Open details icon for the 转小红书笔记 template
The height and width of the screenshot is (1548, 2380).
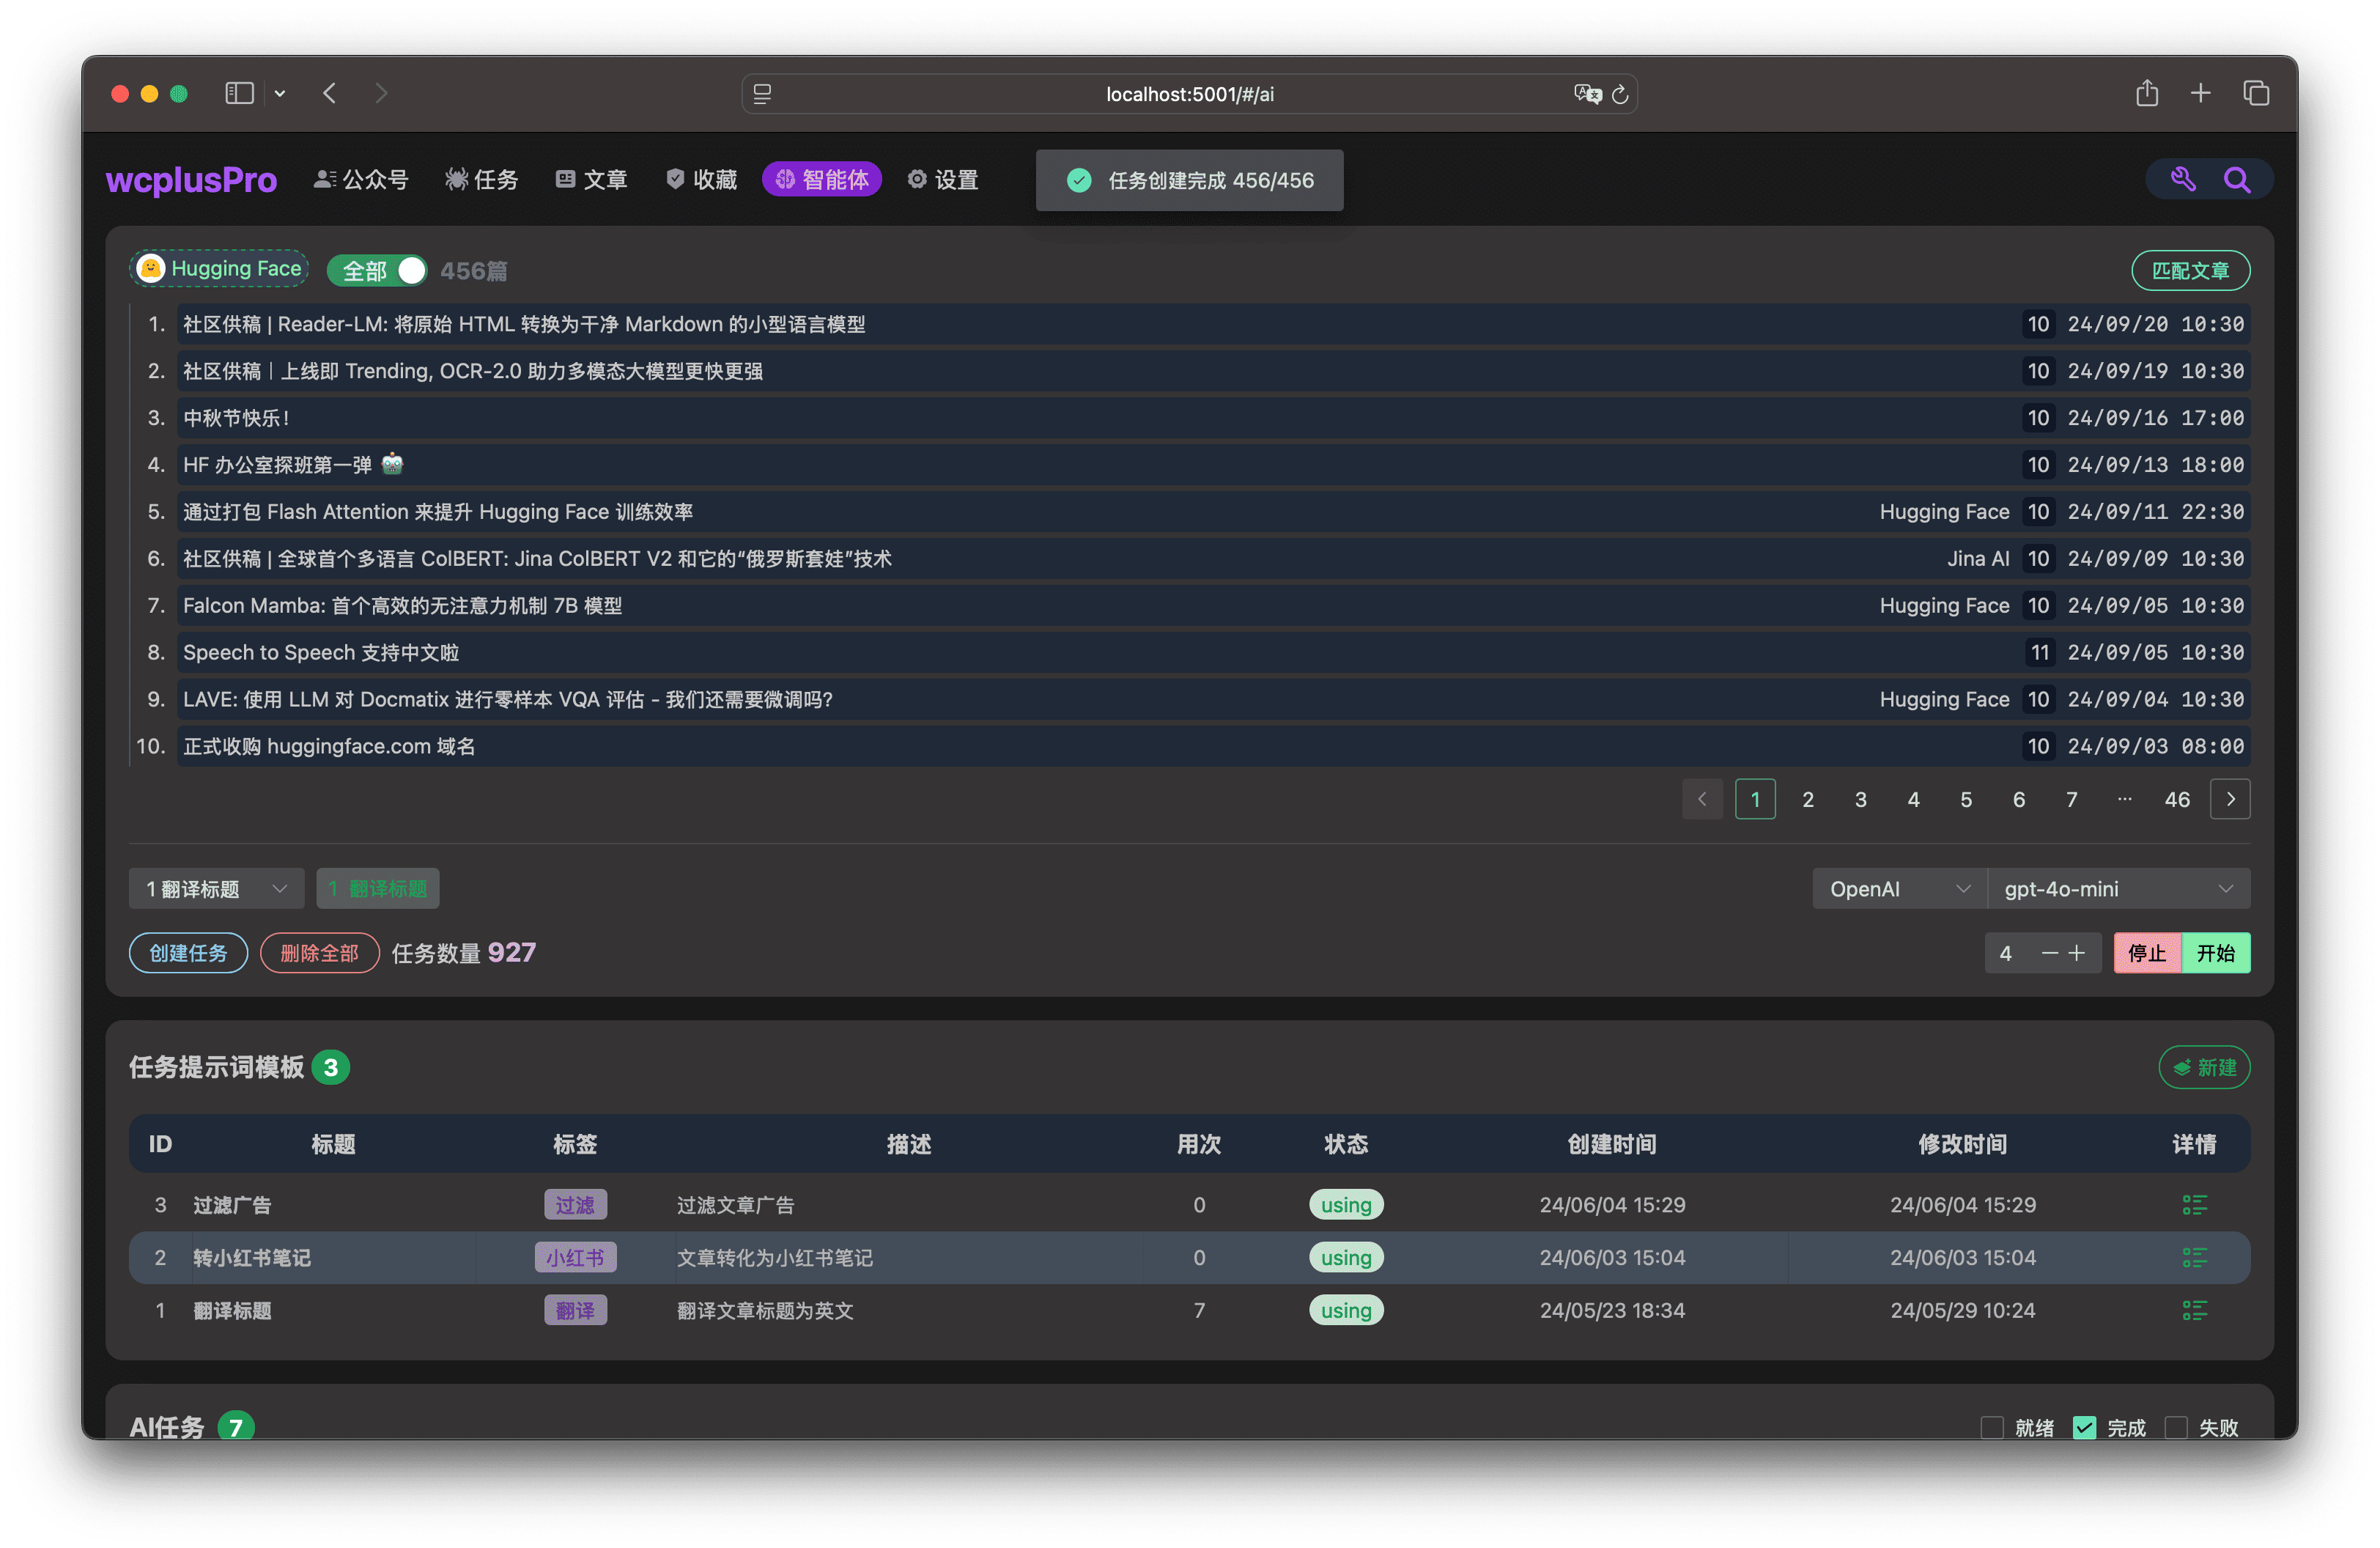pos(2194,1258)
